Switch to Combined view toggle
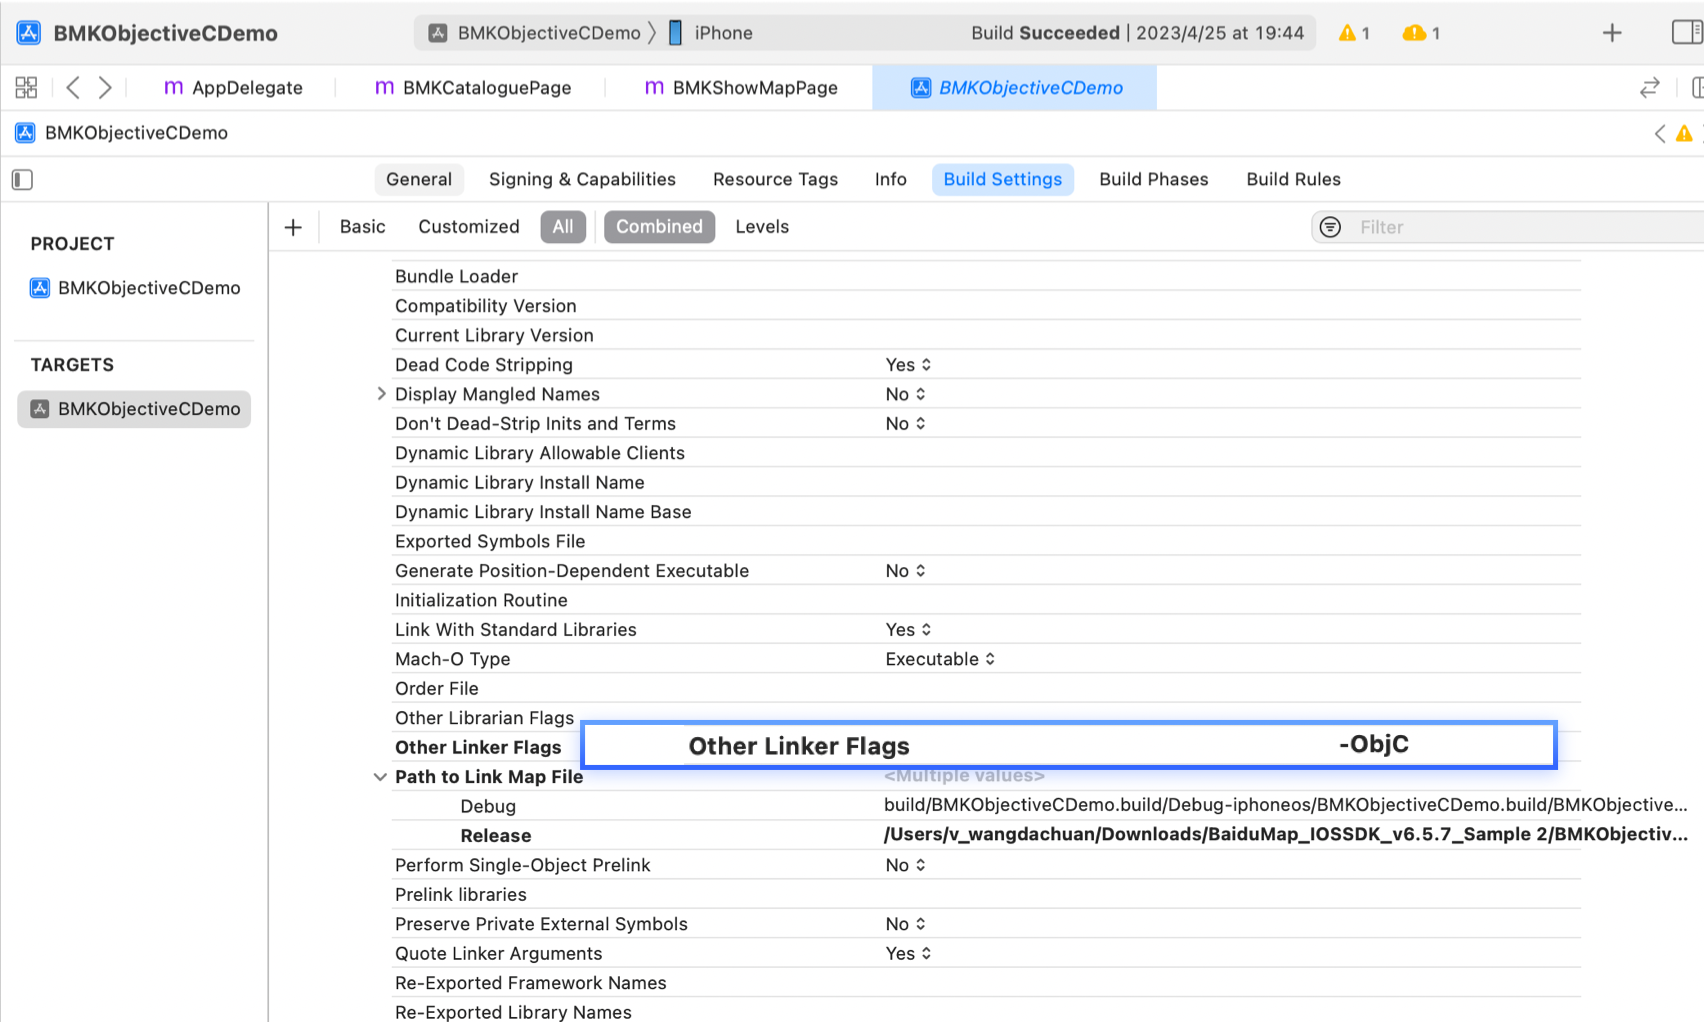Viewport: 1704px width, 1022px height. coord(659,227)
